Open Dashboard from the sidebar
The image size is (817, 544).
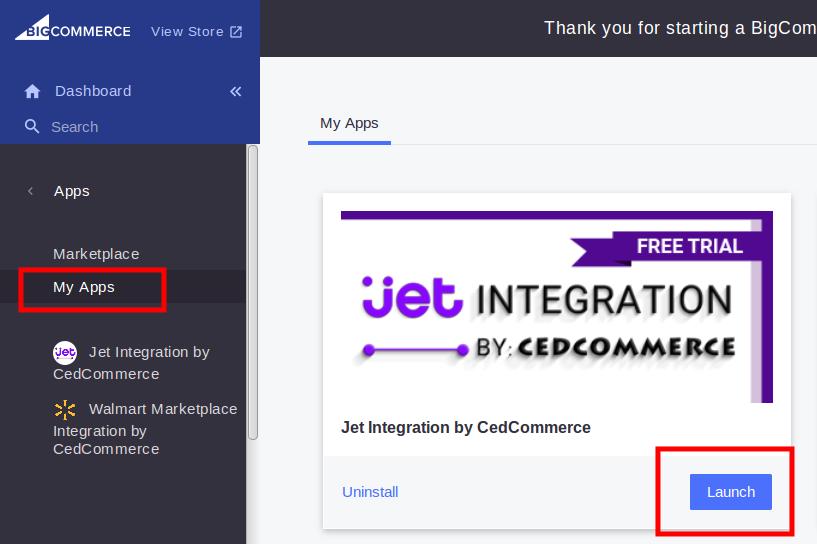click(x=93, y=91)
